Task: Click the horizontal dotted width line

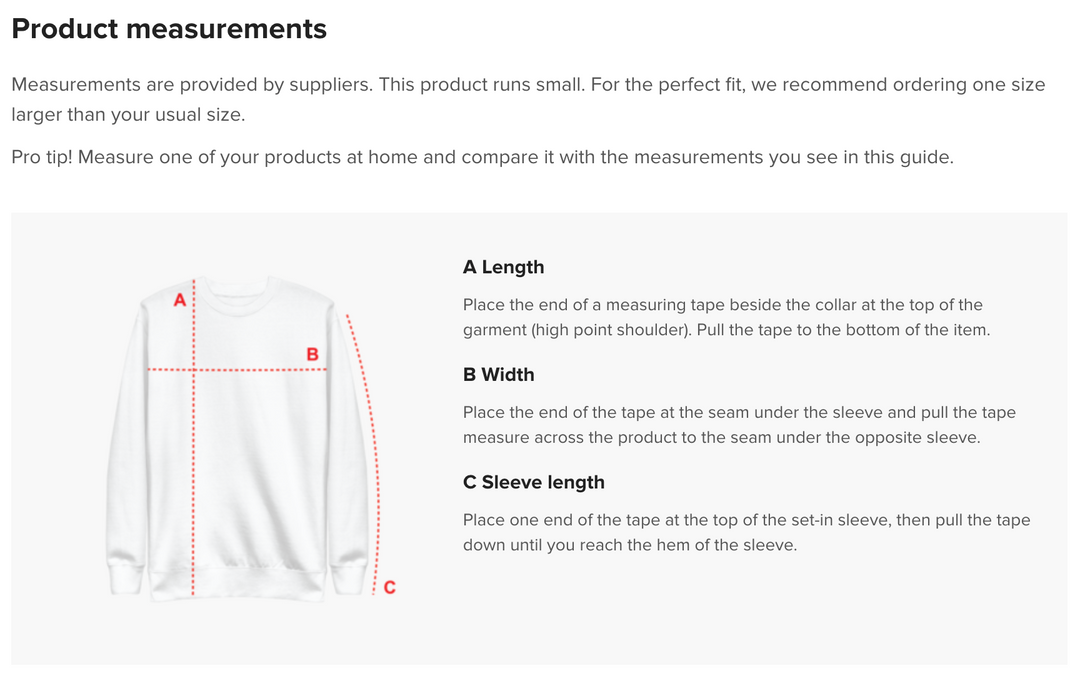Action: click(237, 370)
